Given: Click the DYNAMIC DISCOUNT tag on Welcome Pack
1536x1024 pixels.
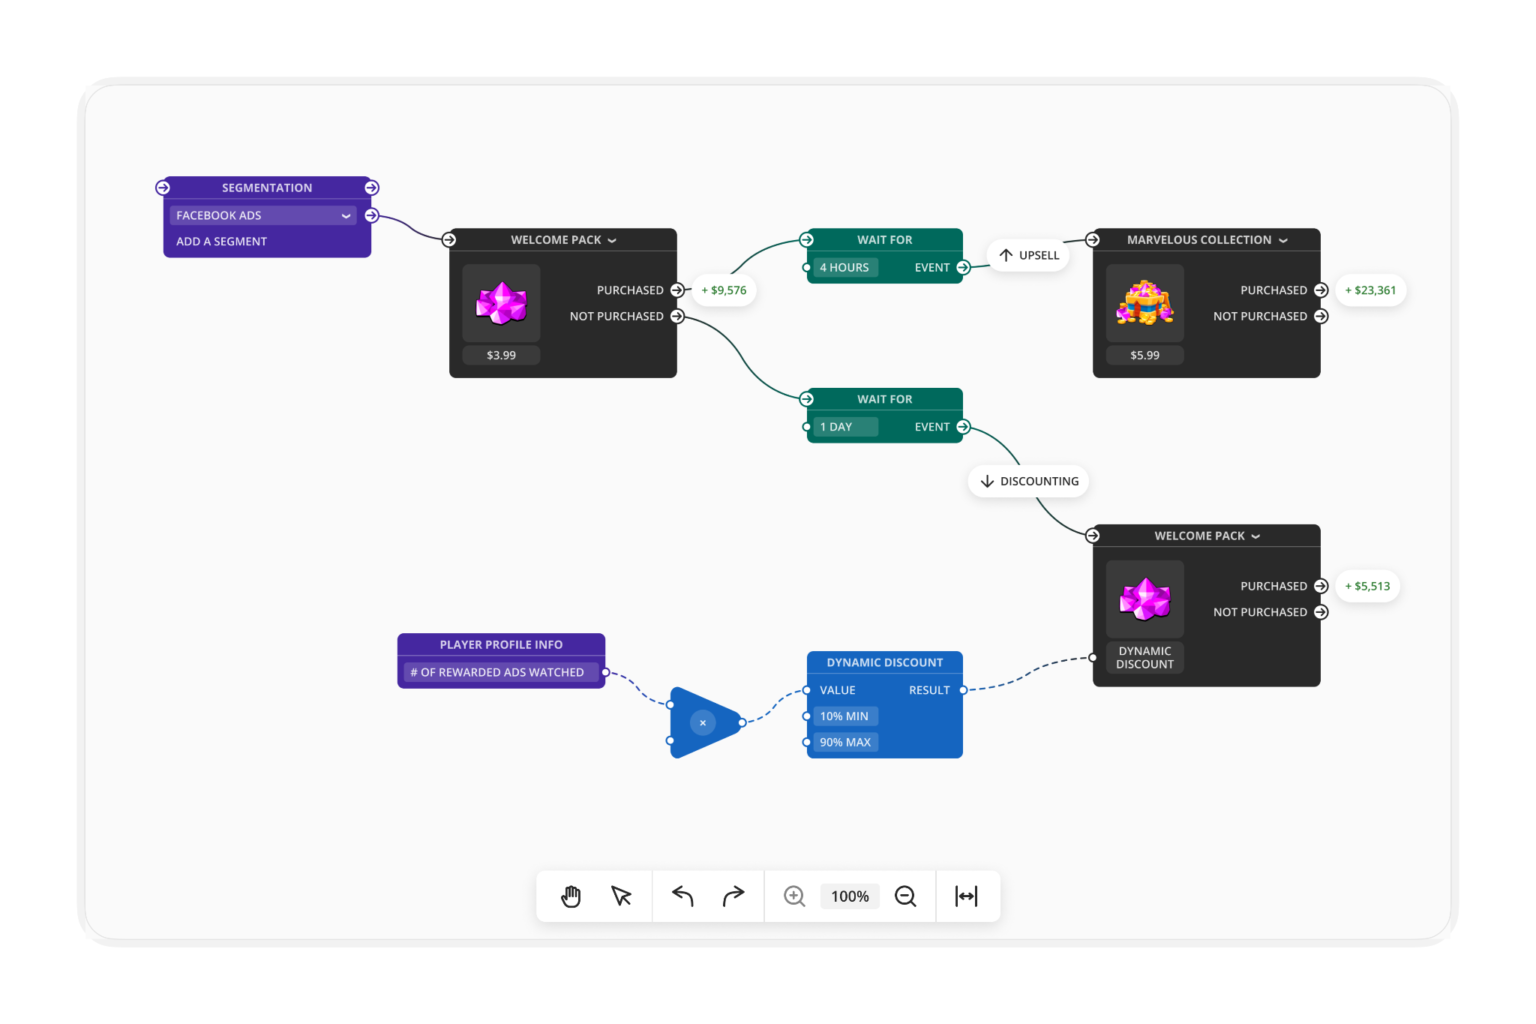Looking at the screenshot, I should click(1143, 657).
